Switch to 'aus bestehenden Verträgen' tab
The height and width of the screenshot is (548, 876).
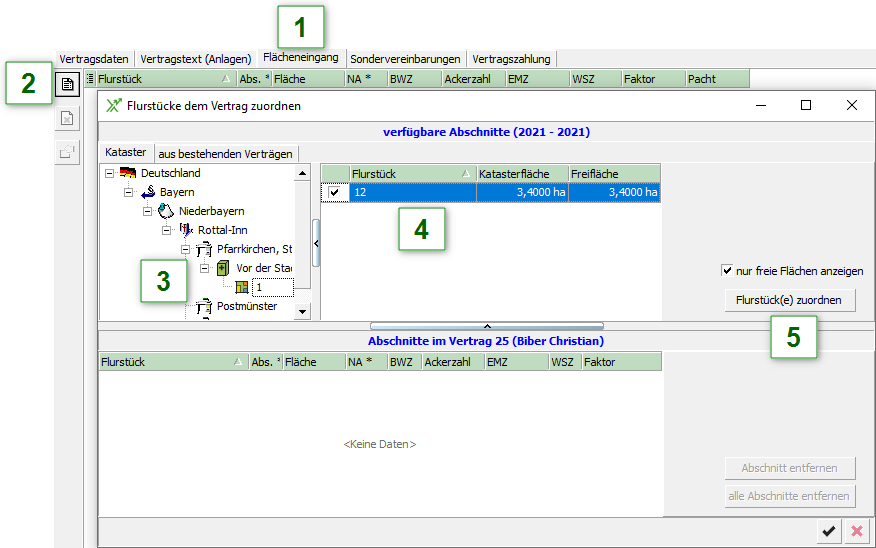pos(226,154)
